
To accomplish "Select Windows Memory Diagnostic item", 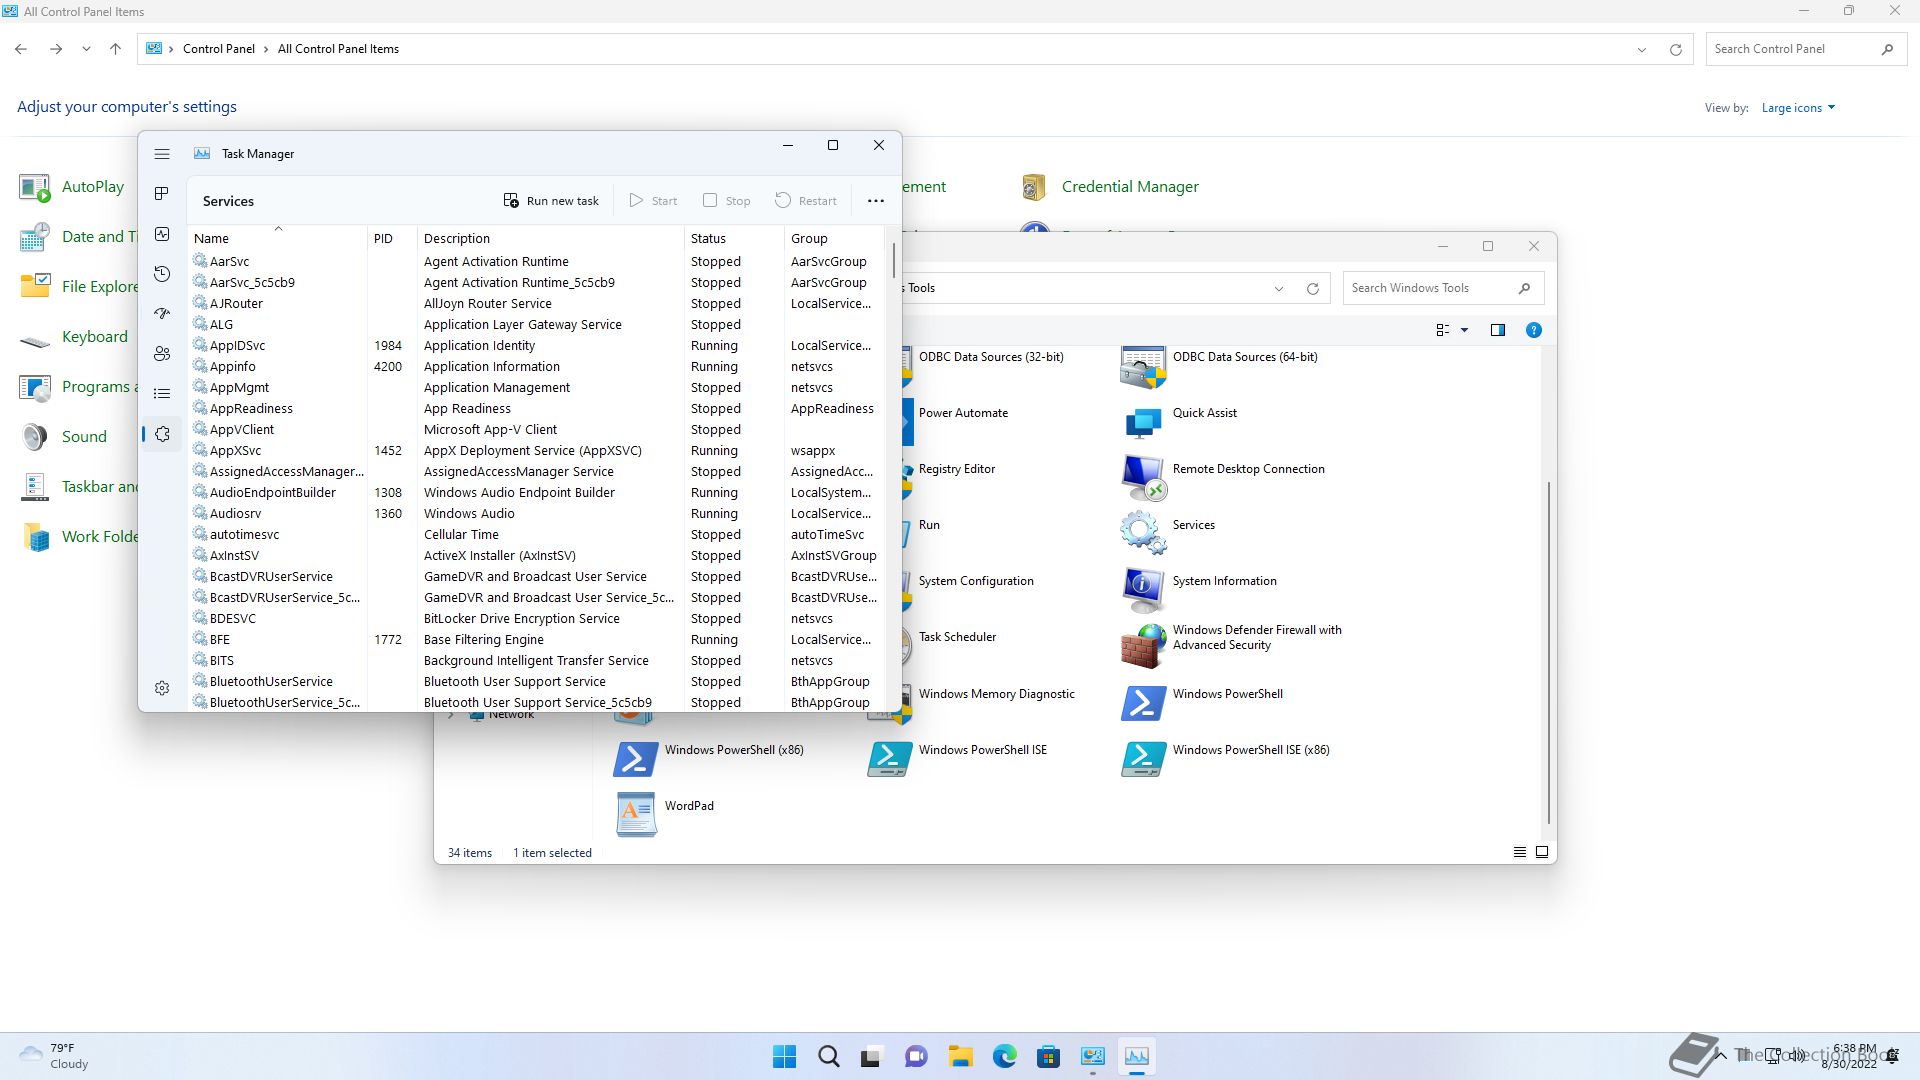I will (x=996, y=694).
